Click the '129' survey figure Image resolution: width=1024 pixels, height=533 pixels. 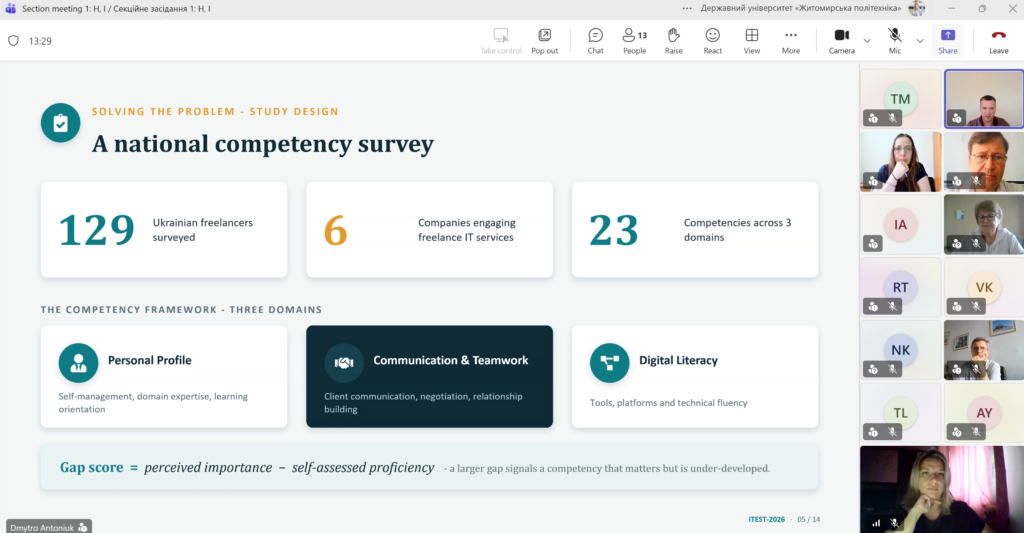(97, 230)
